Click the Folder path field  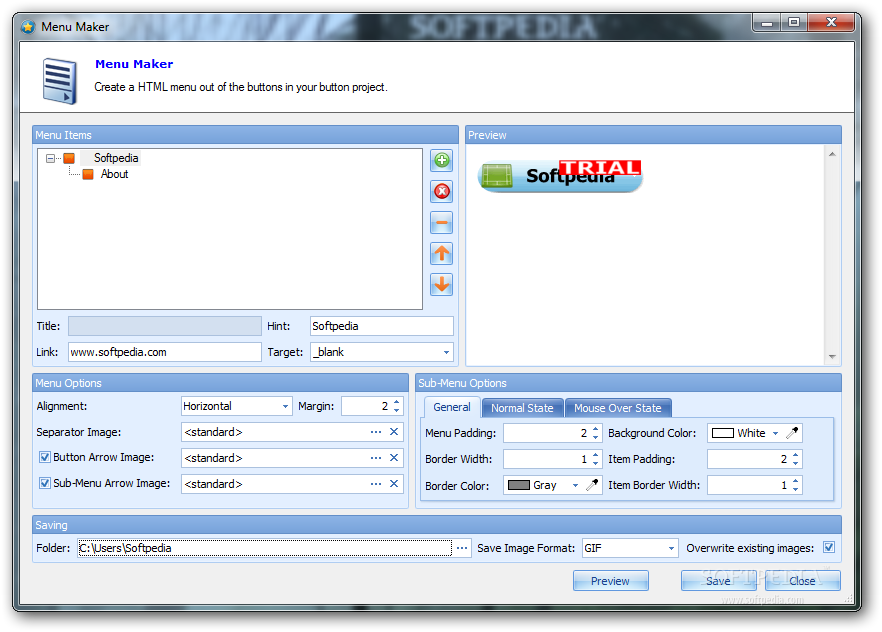click(x=264, y=548)
